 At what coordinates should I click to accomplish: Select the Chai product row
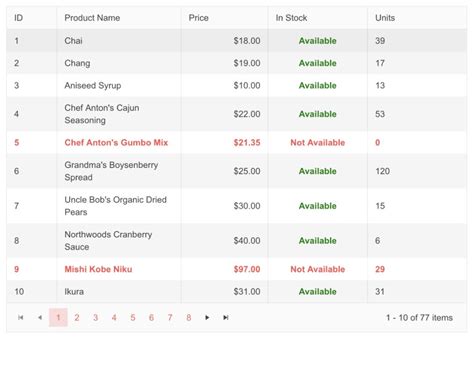(237, 41)
